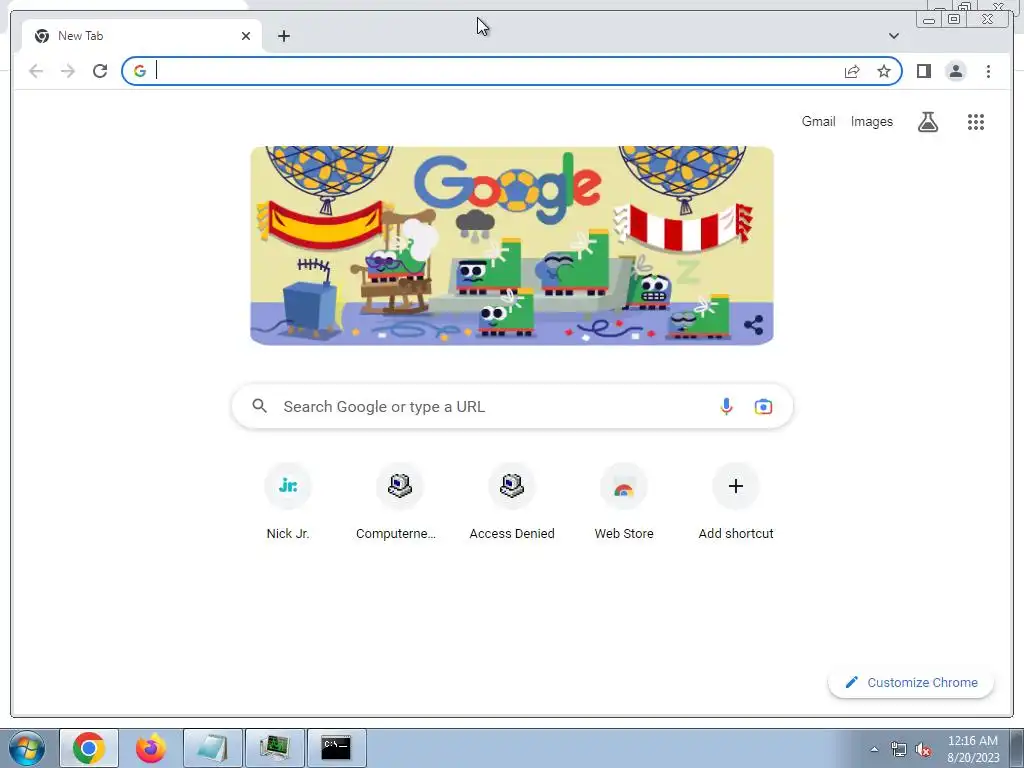Click the forward navigation arrow
This screenshot has height=768, width=1024.
pos(68,71)
